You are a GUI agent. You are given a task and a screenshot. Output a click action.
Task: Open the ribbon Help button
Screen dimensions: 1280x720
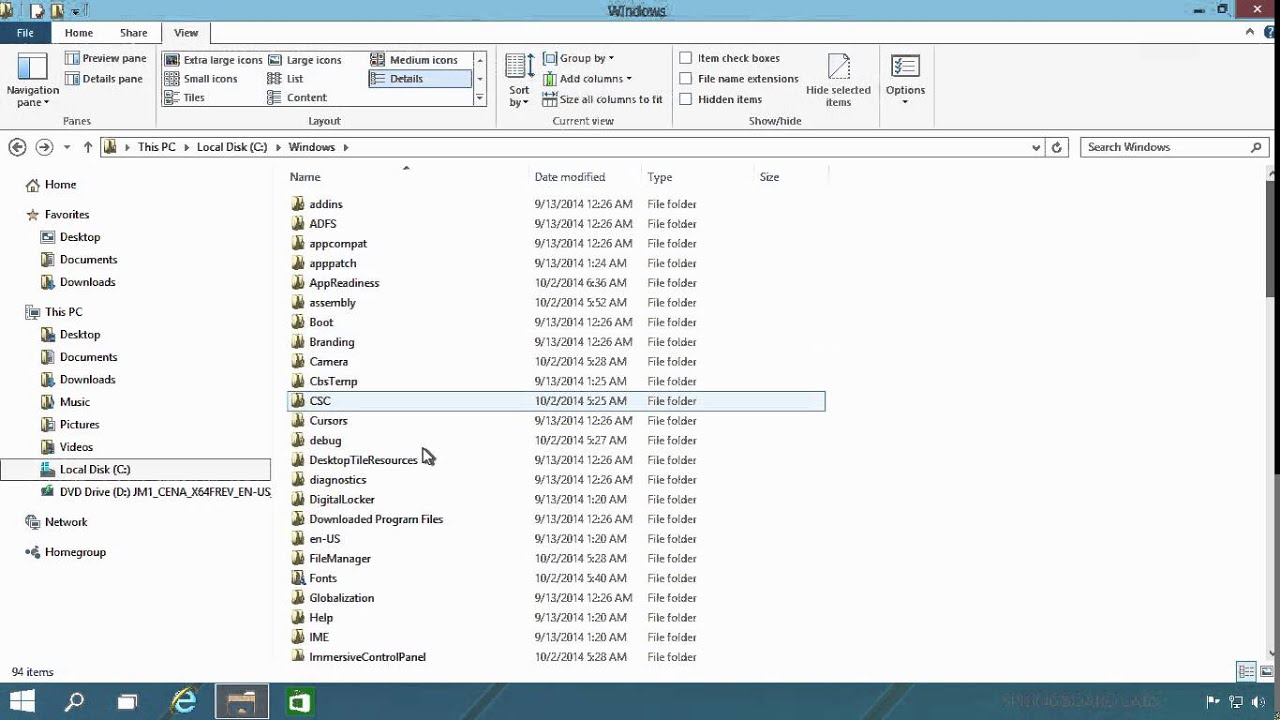[x=1268, y=33]
